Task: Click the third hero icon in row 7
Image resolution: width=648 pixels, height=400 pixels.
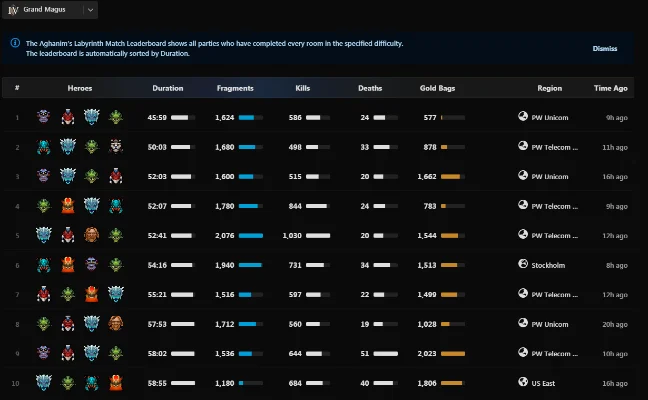Action: click(x=91, y=294)
